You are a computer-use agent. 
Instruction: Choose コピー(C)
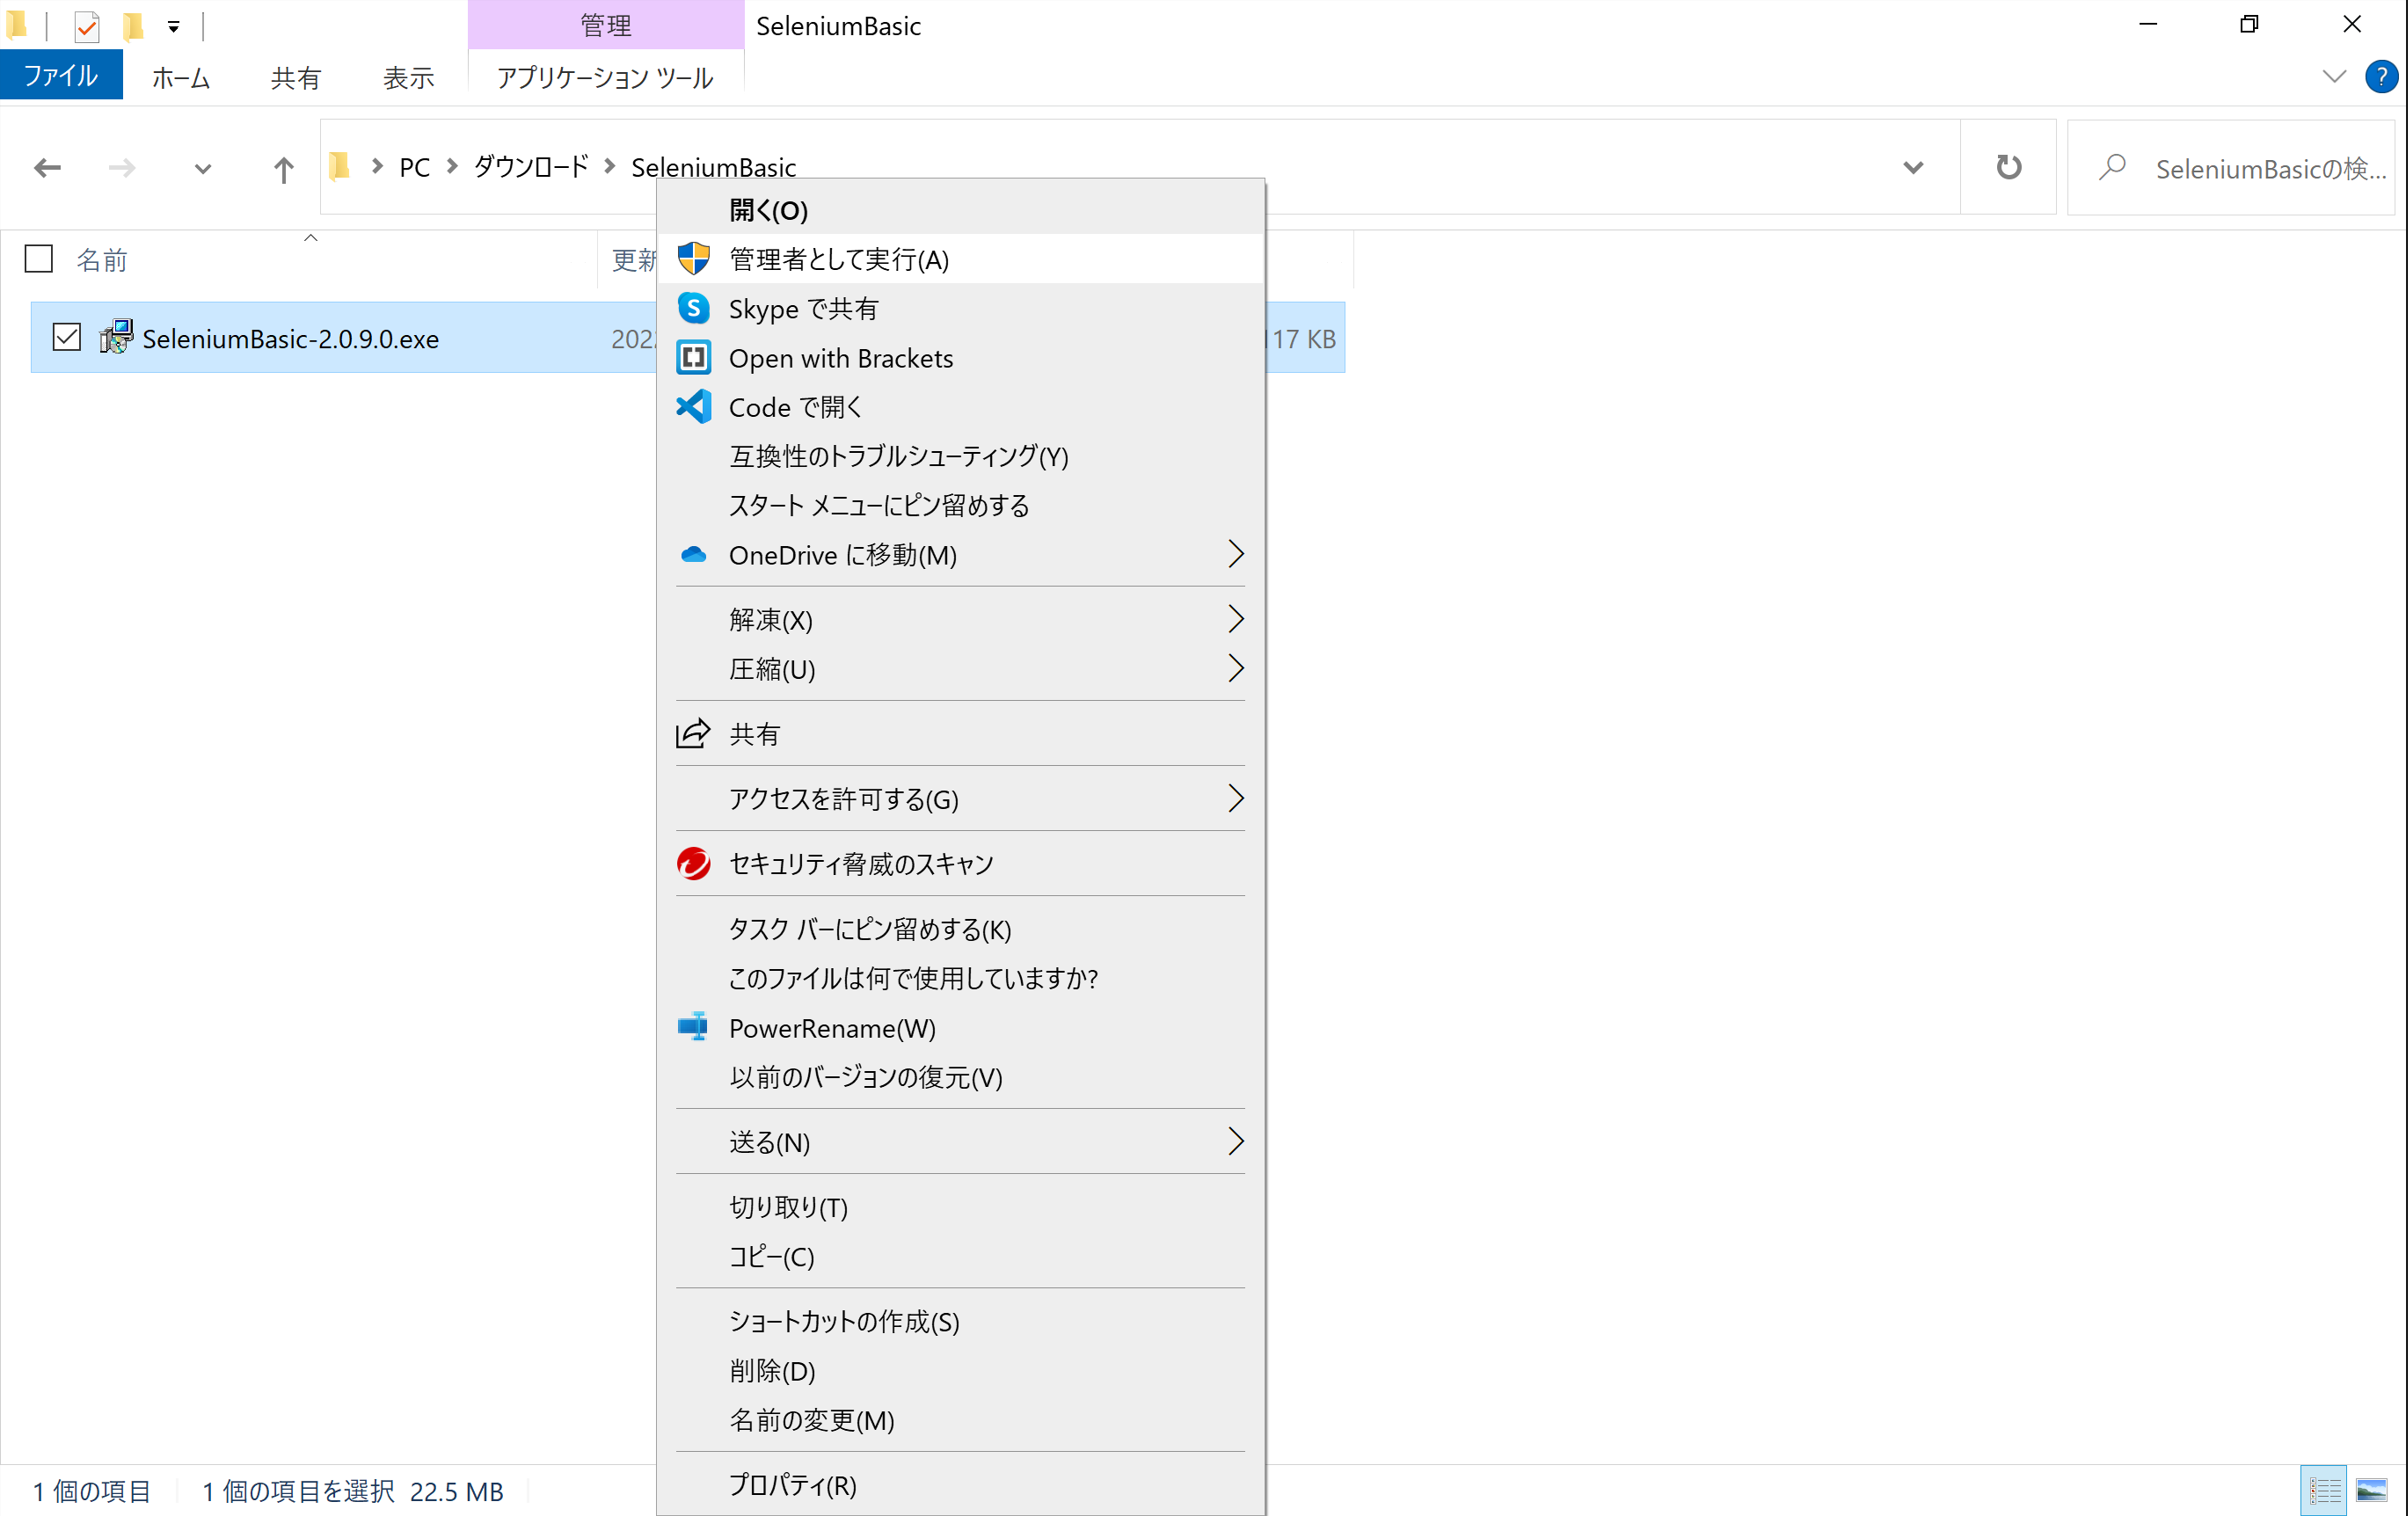point(960,1256)
